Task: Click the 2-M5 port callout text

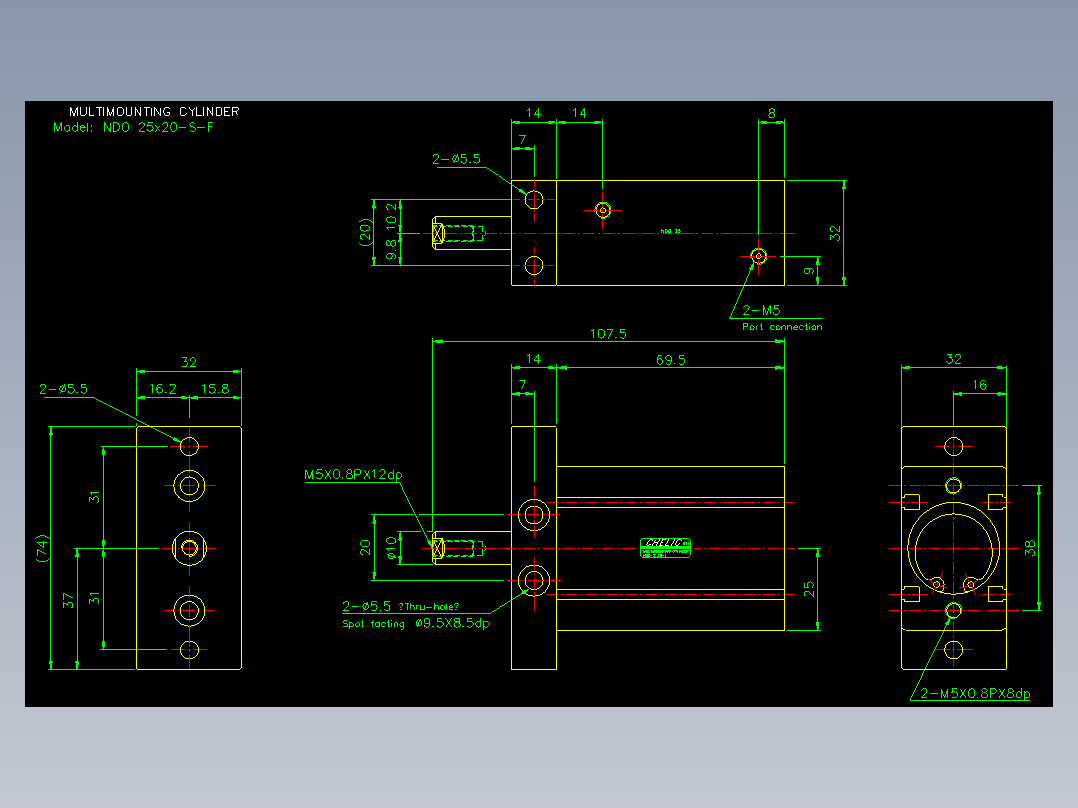Action: (x=761, y=310)
